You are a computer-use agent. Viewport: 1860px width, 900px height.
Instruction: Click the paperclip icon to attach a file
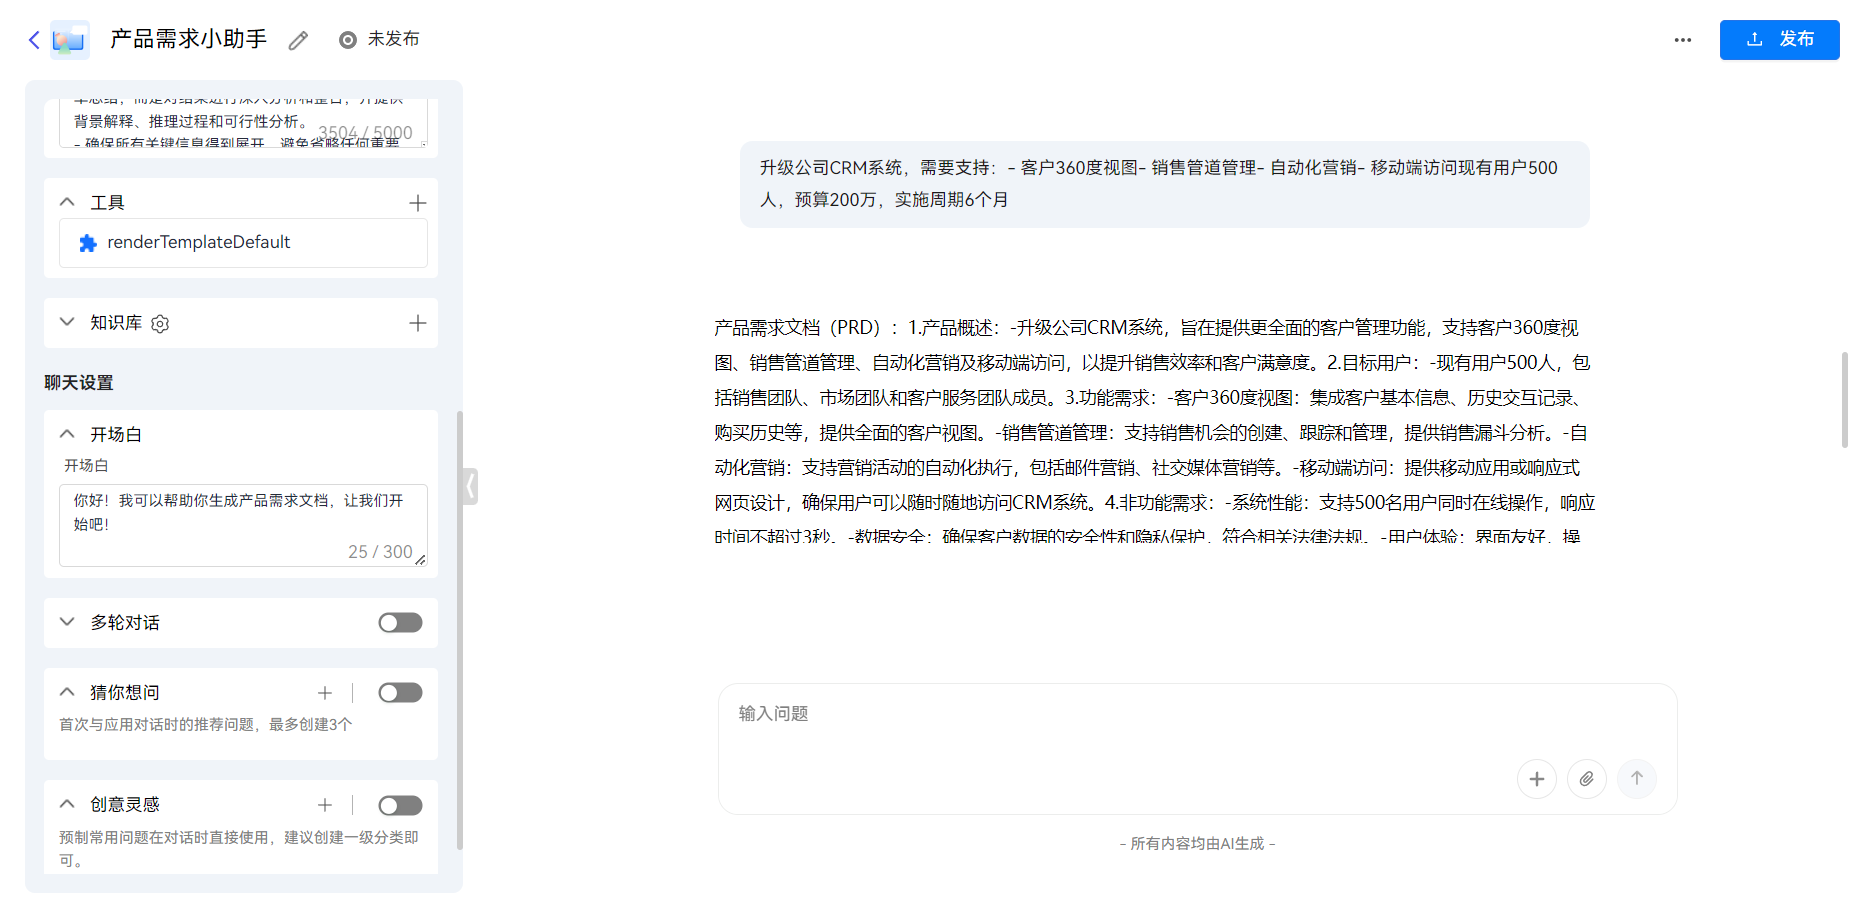[x=1586, y=778]
